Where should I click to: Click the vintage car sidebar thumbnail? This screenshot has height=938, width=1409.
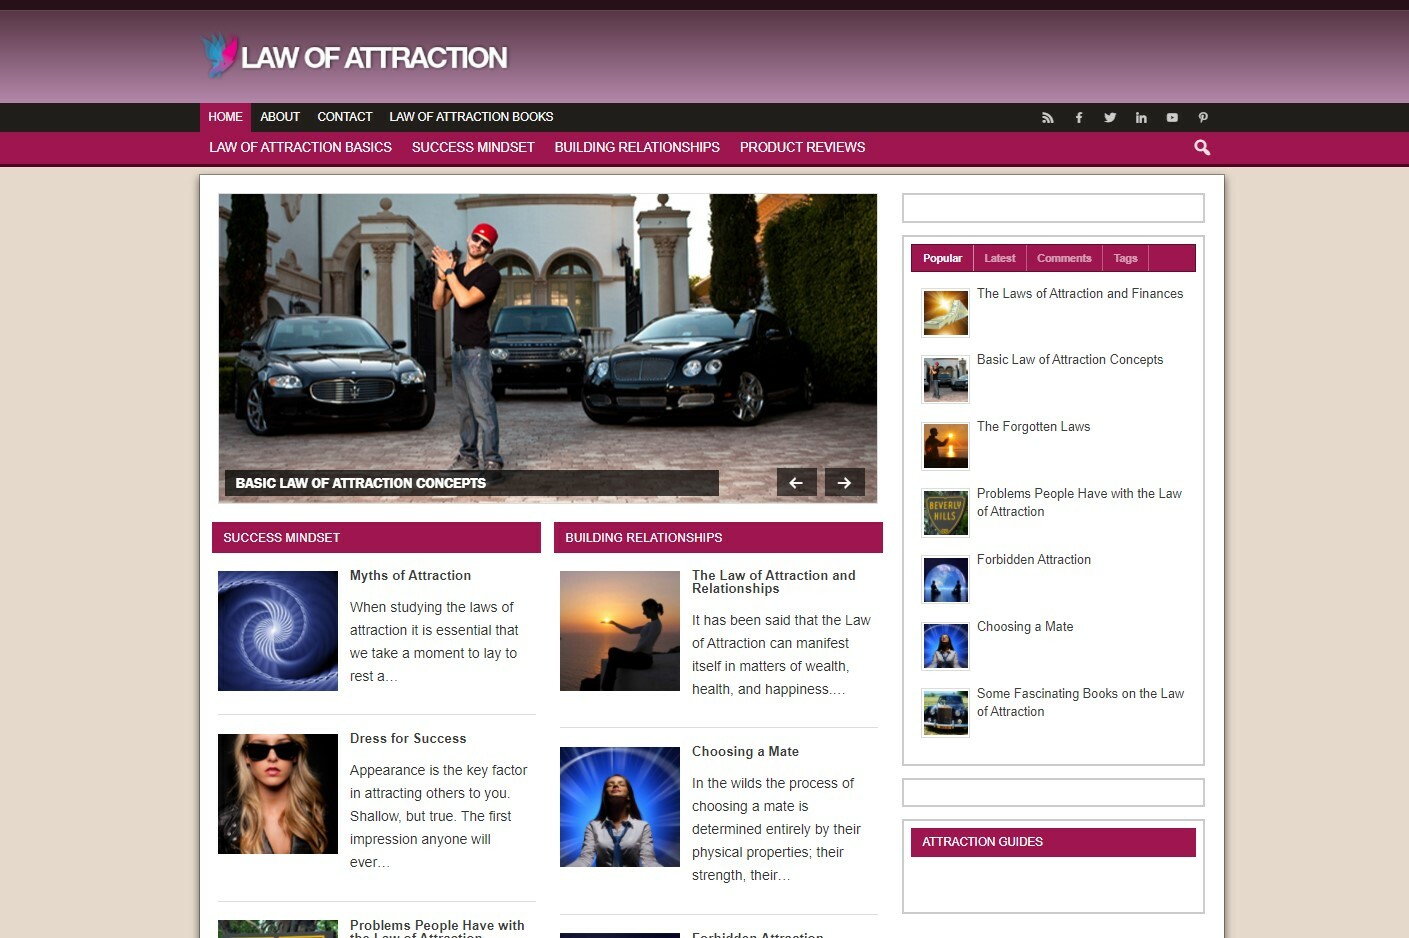[946, 713]
